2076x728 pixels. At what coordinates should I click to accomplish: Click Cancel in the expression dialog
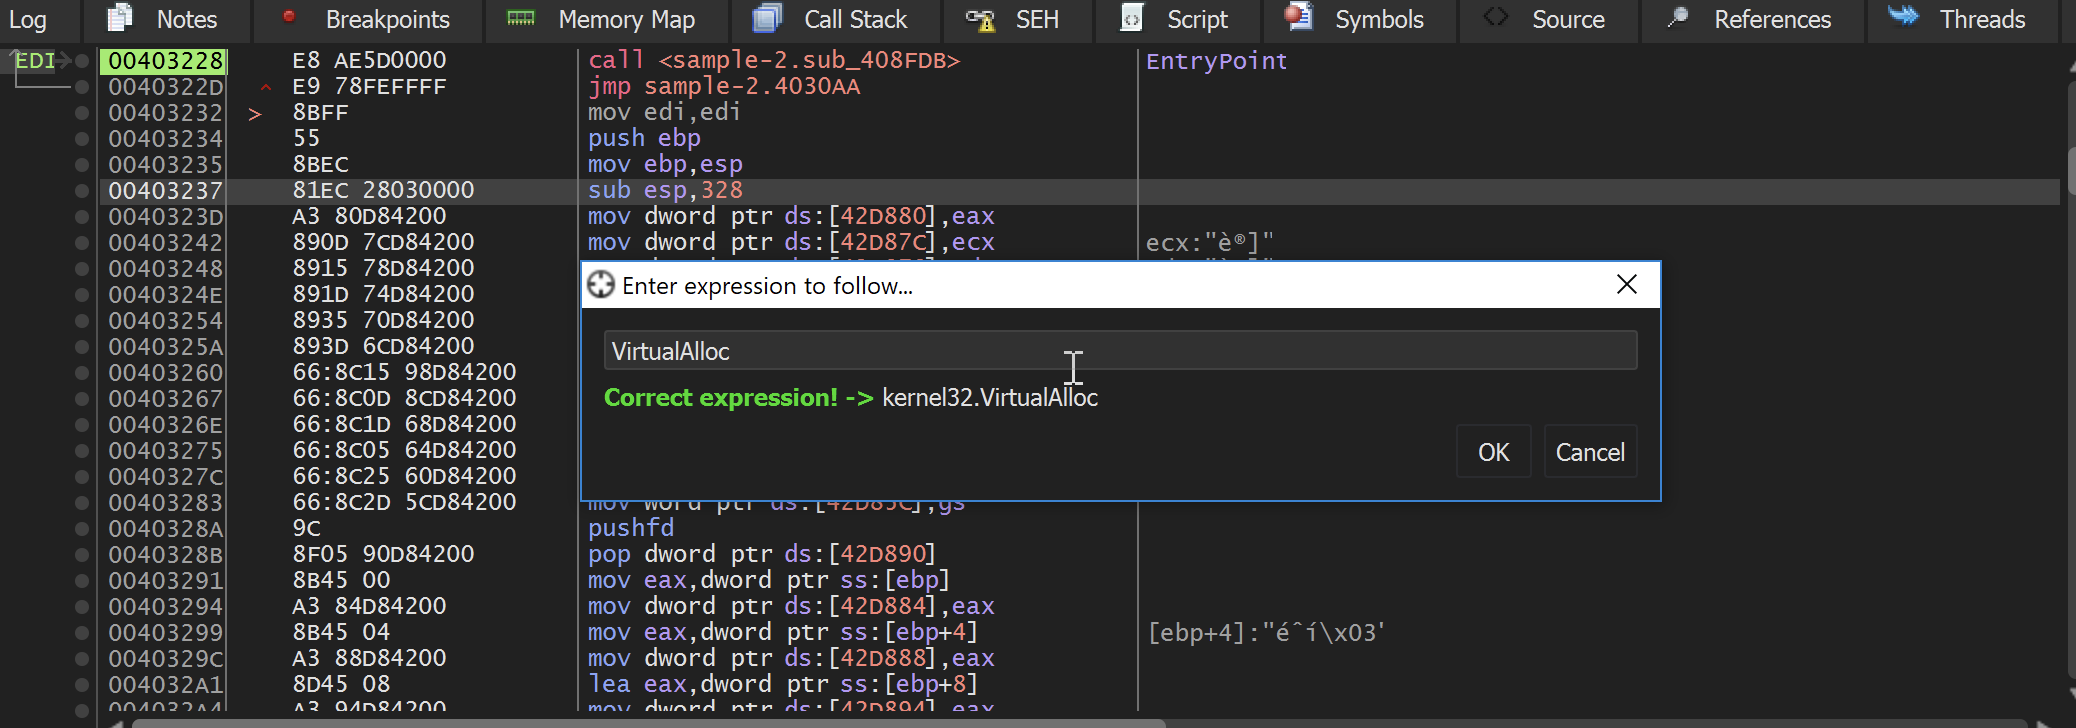(x=1590, y=452)
